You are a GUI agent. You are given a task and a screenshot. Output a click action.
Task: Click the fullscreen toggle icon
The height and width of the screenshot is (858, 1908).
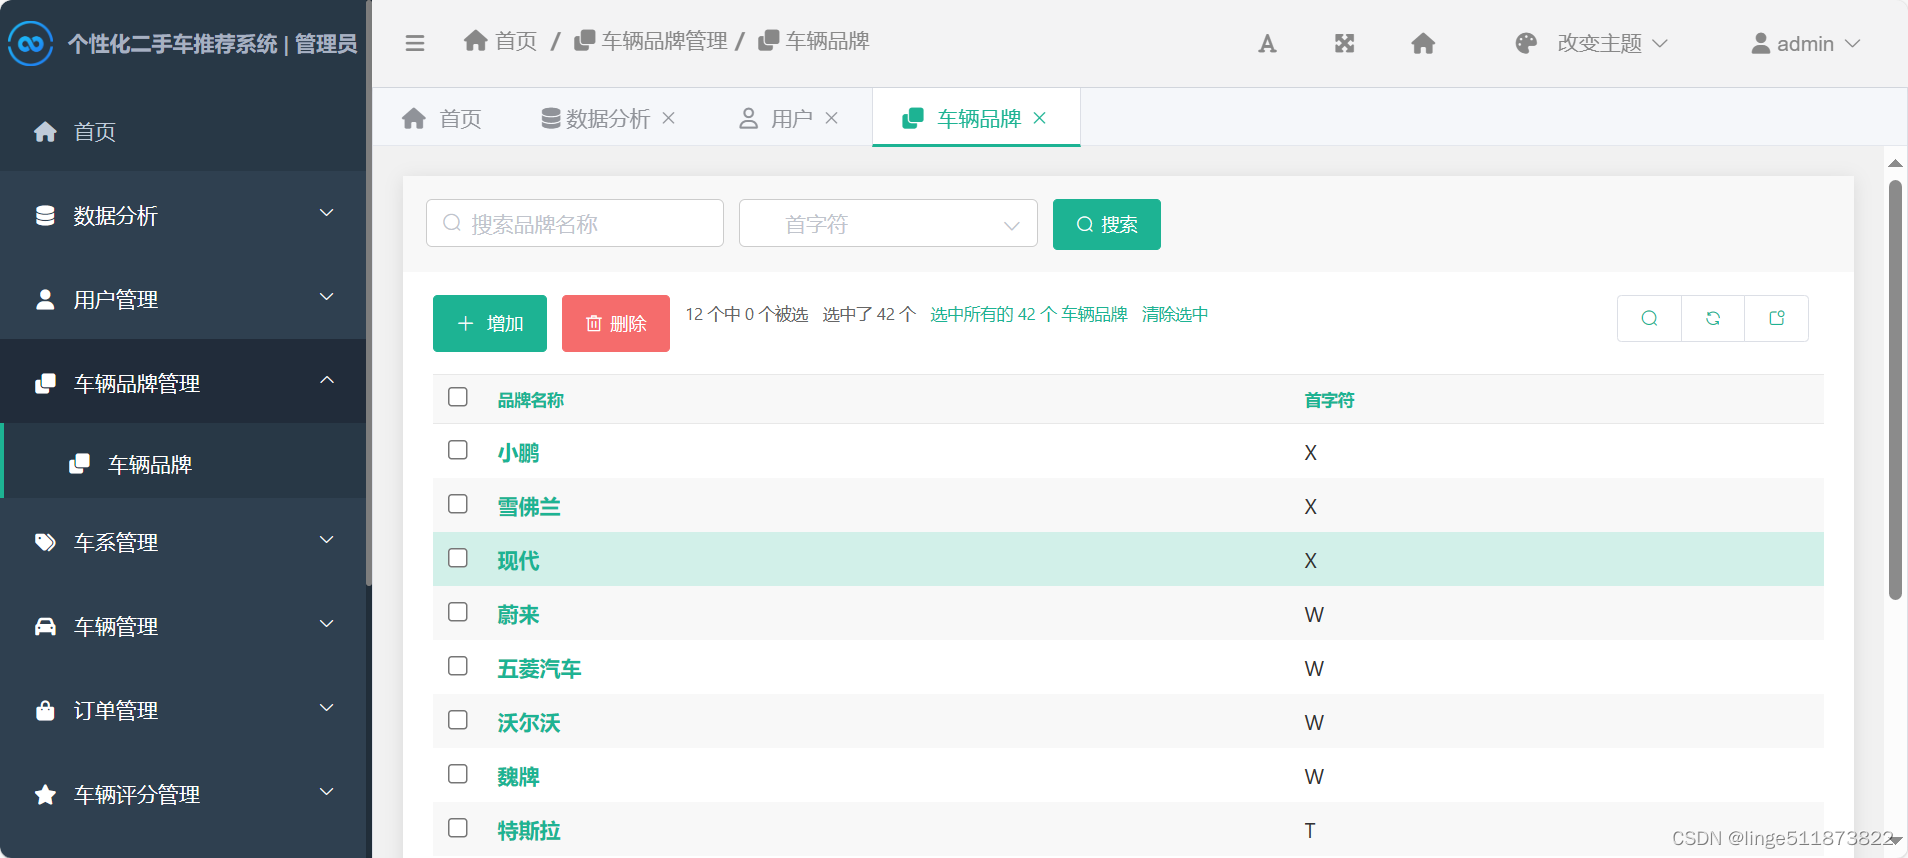(x=1344, y=43)
